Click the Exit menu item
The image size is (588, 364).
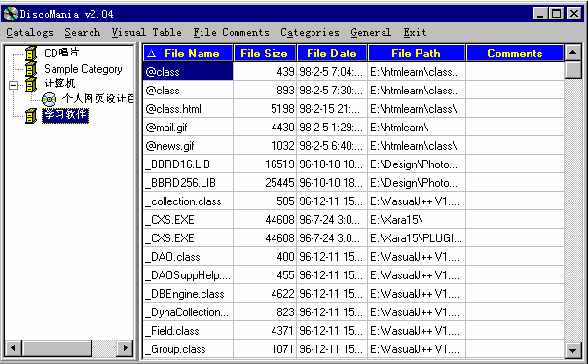(415, 33)
